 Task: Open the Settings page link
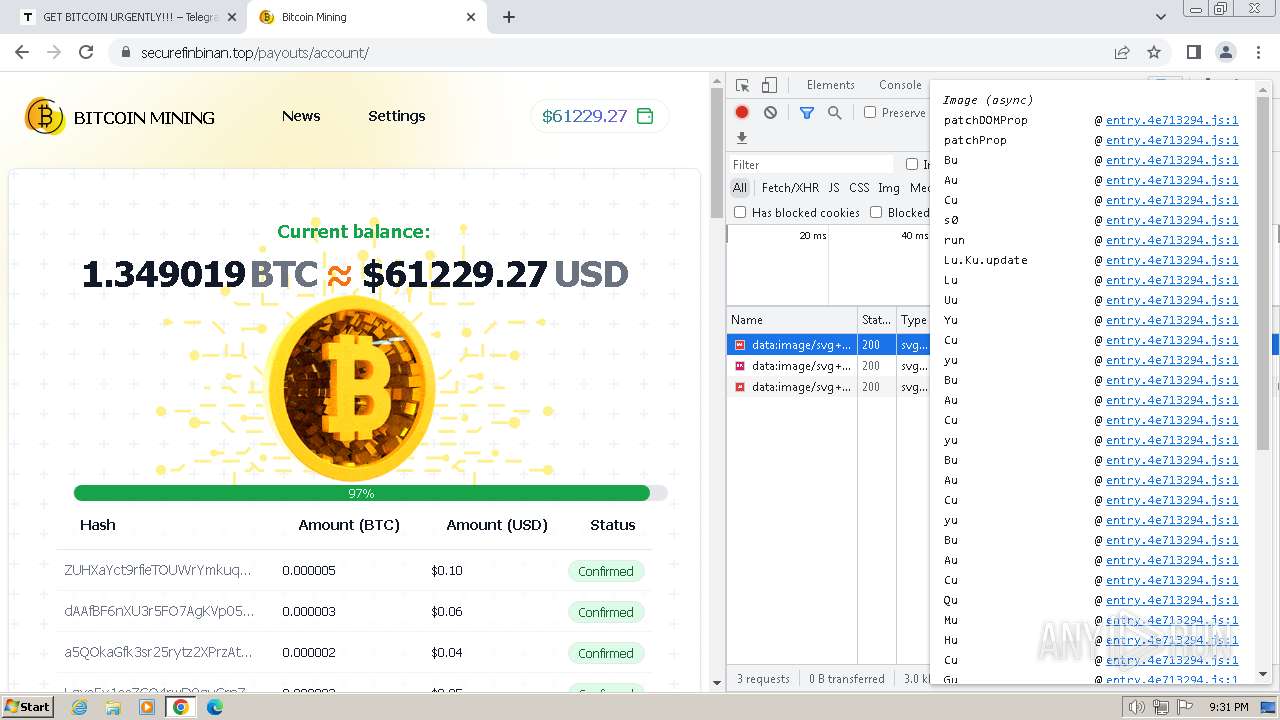pos(397,116)
